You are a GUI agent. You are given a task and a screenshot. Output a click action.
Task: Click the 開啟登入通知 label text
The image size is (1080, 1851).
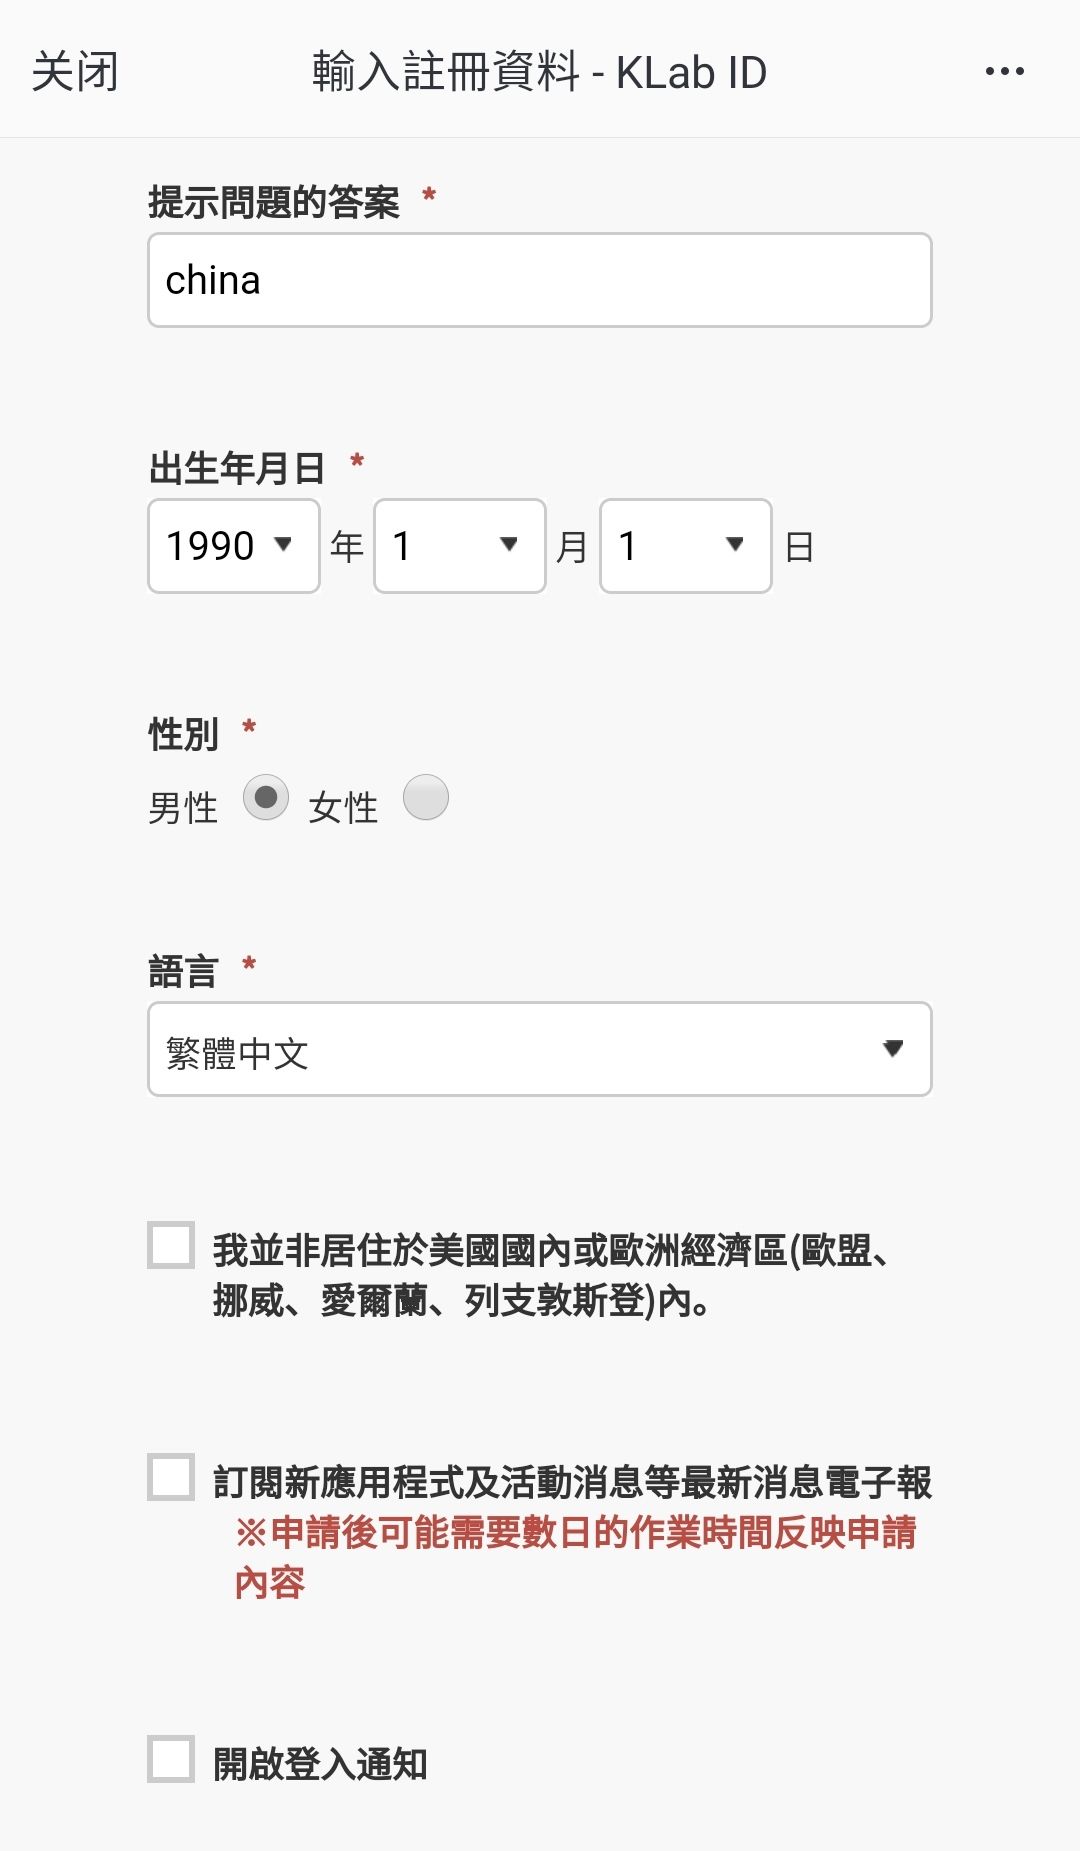pos(320,1764)
